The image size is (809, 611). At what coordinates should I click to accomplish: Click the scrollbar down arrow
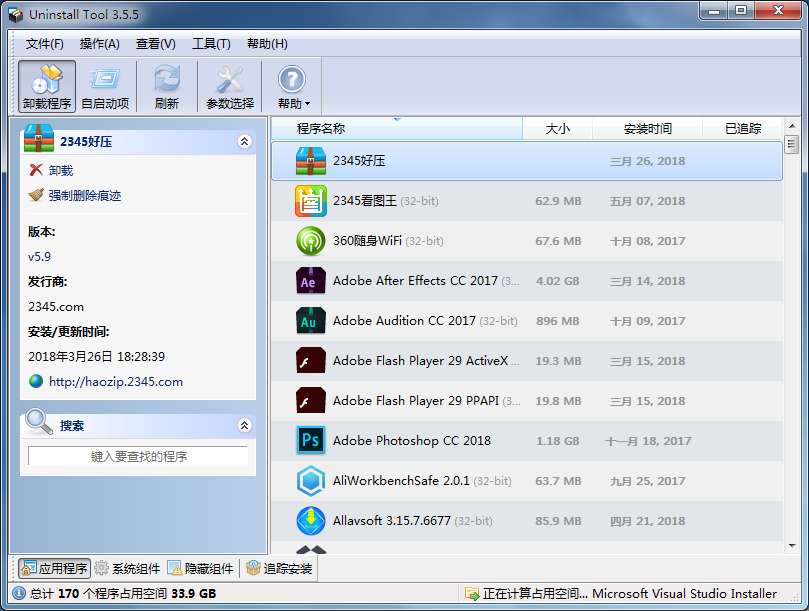(792, 546)
